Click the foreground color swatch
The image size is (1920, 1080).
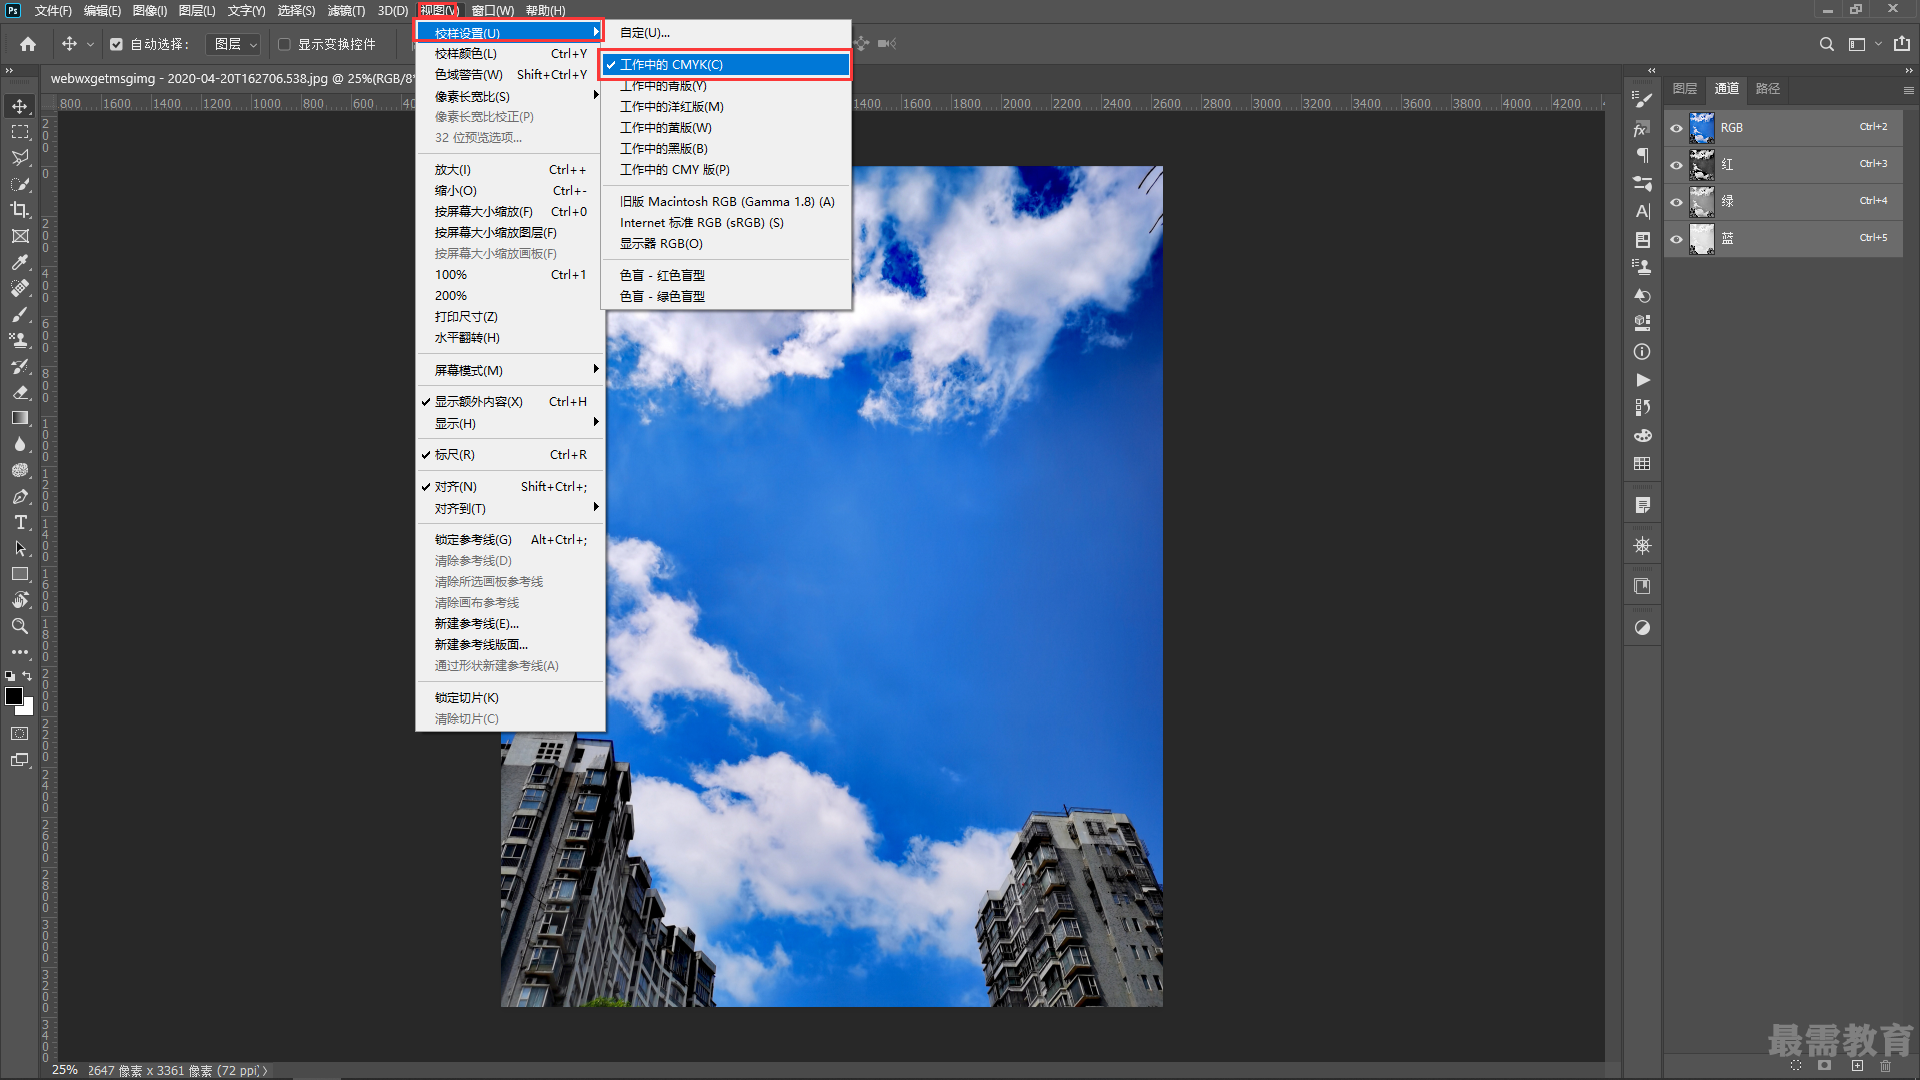click(x=14, y=696)
